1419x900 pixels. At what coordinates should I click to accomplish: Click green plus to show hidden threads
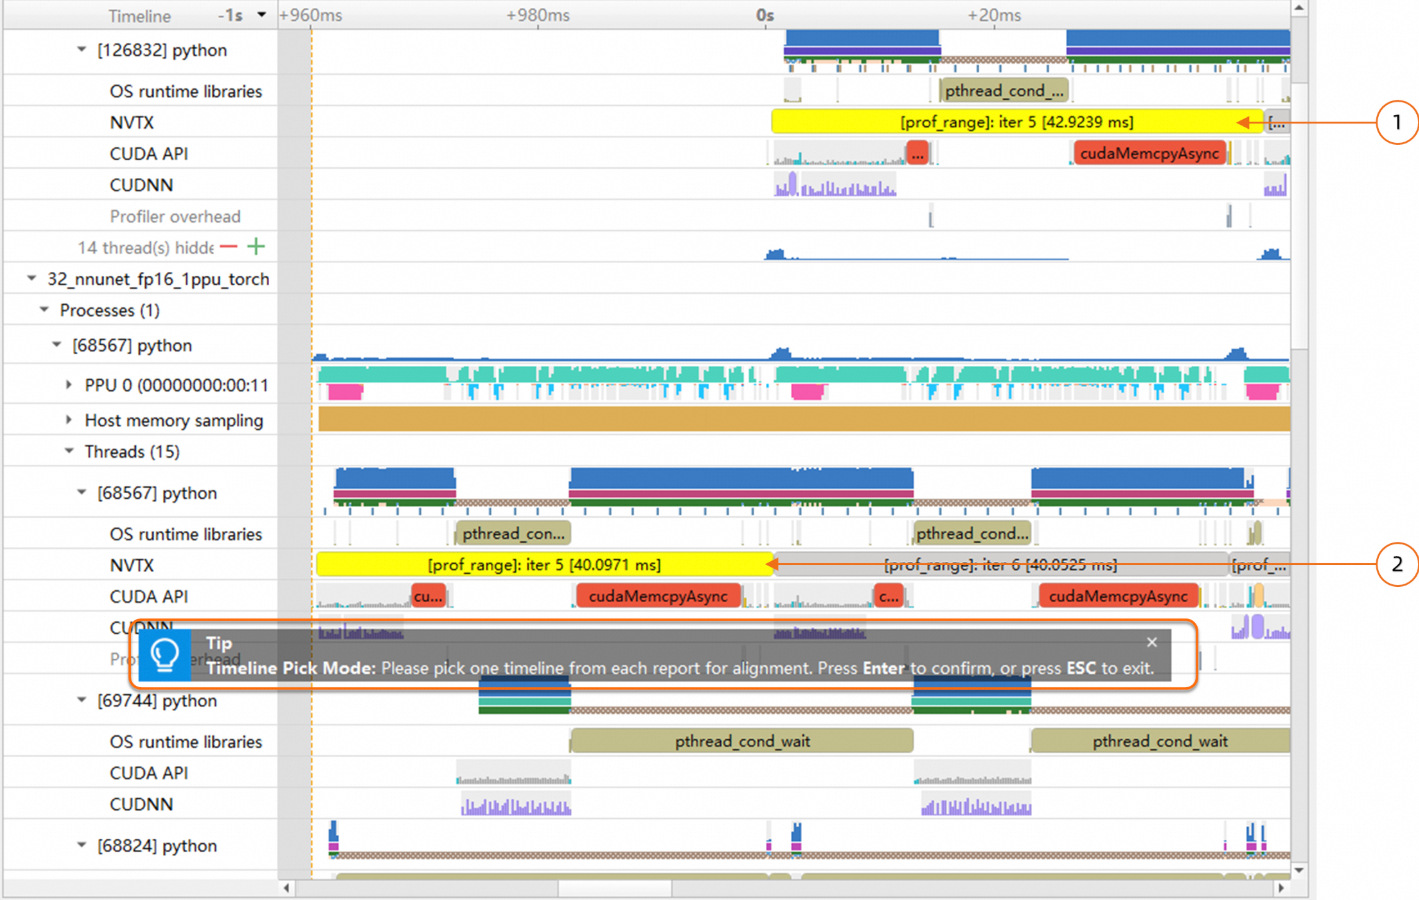click(256, 246)
